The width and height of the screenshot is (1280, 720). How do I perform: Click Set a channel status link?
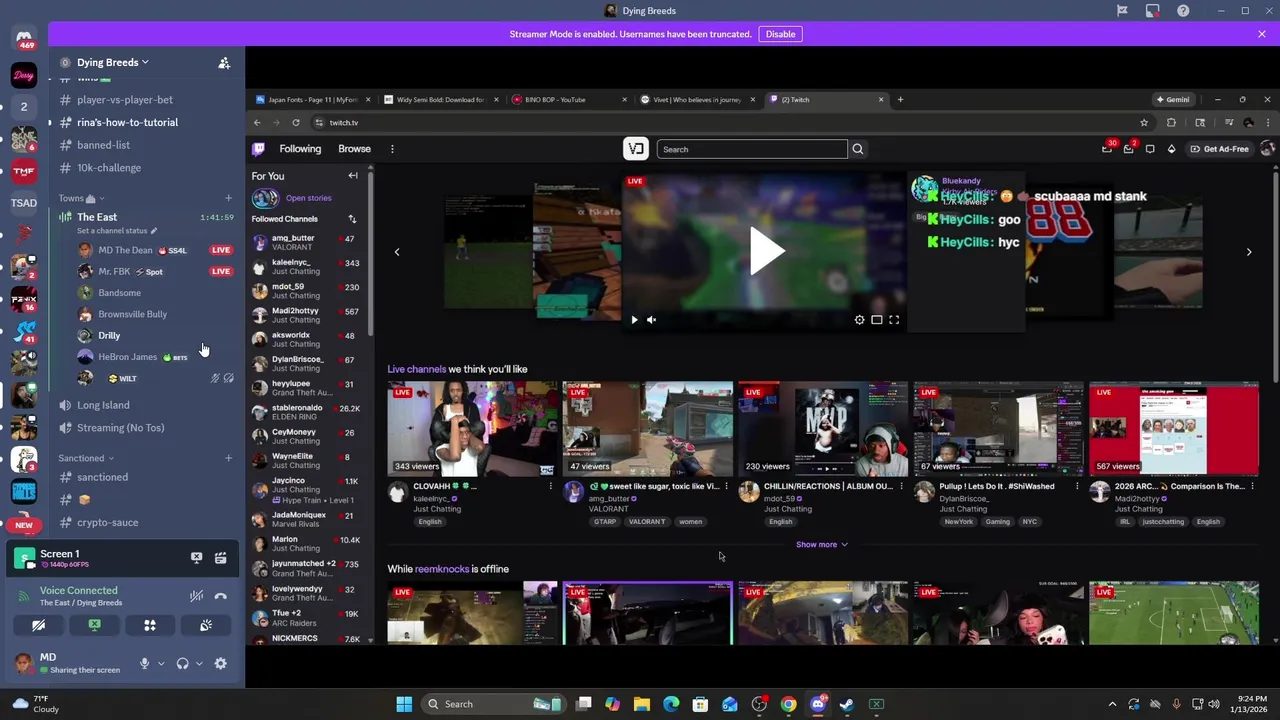tap(117, 231)
